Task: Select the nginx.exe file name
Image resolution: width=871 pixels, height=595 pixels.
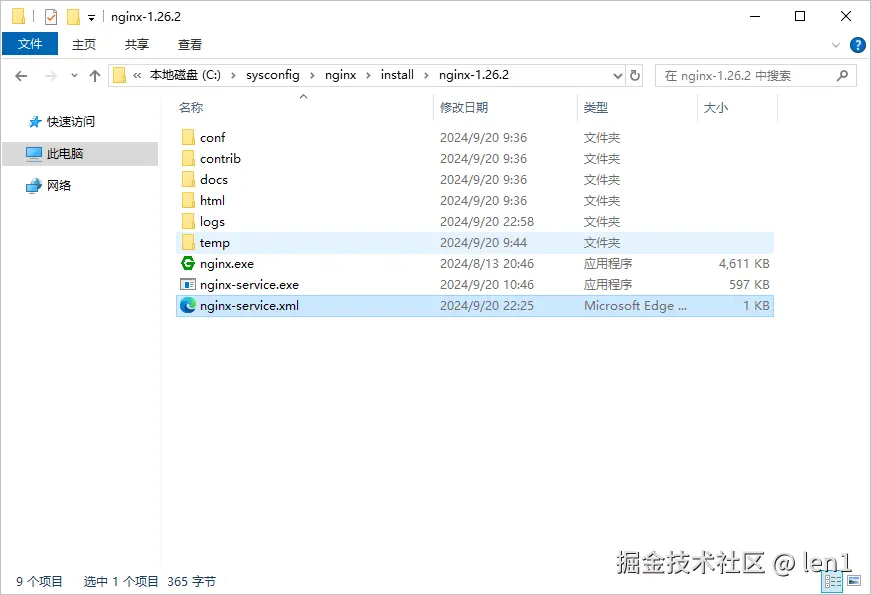Action: point(227,263)
